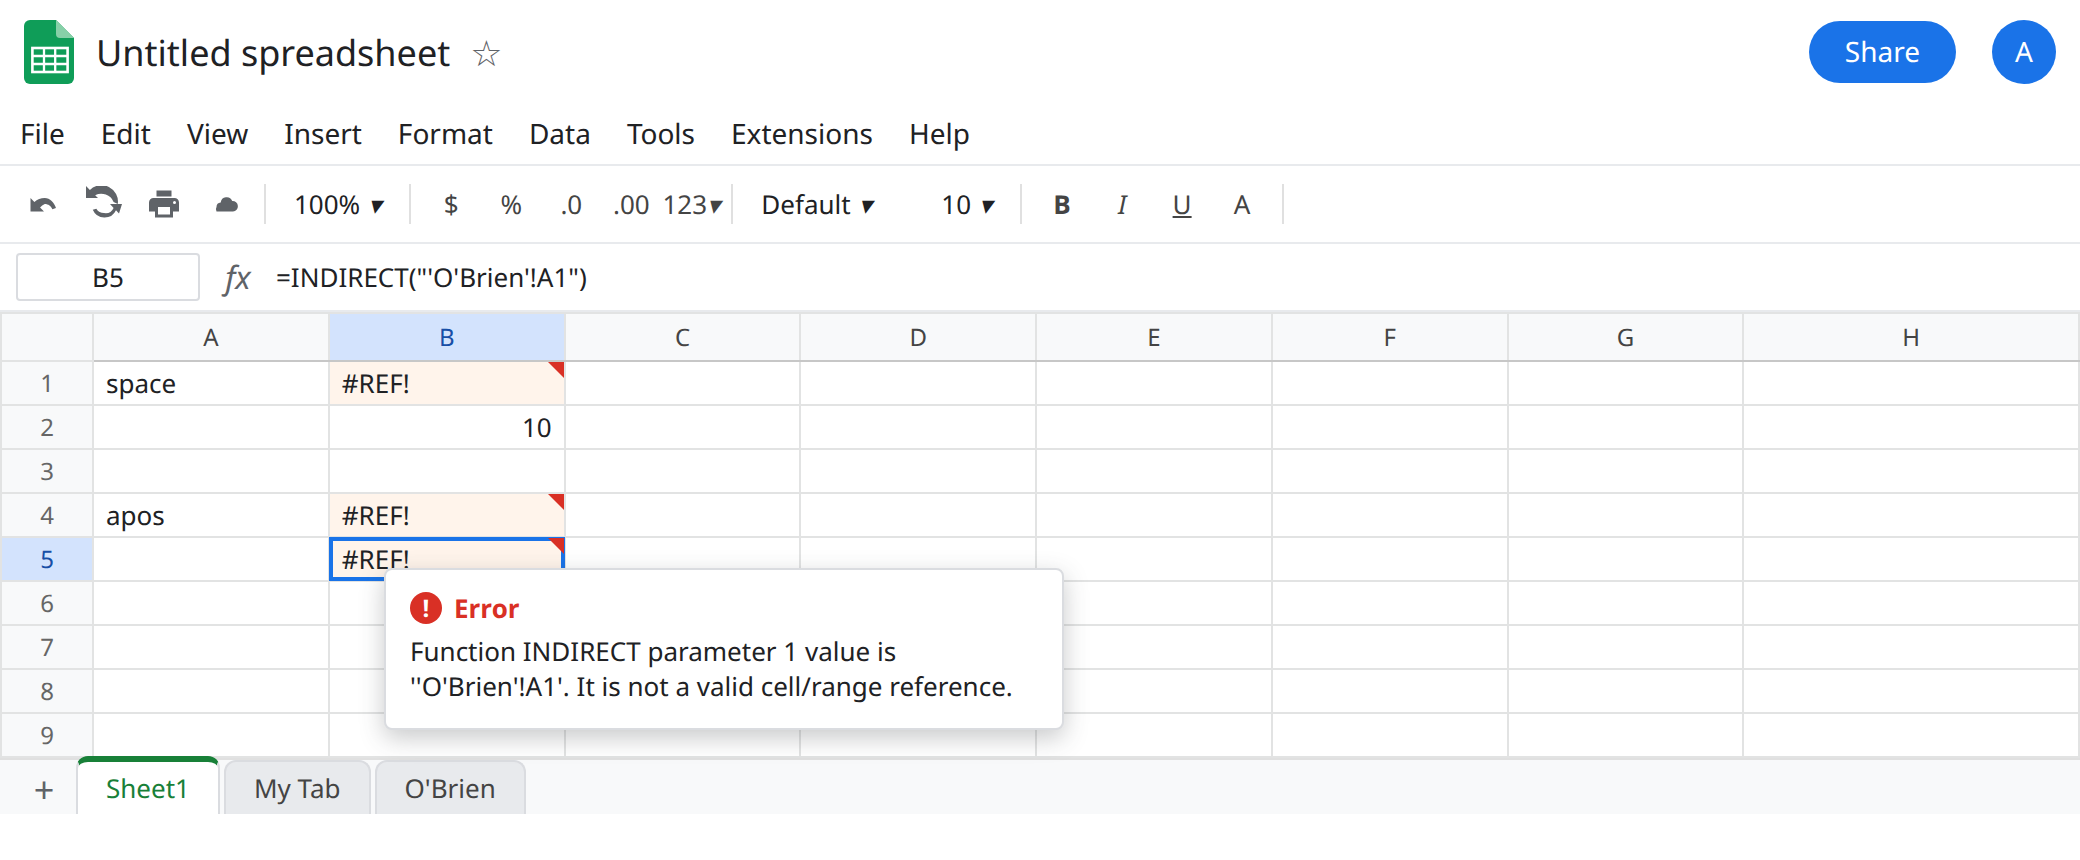Click the Google Sheets logo icon
The width and height of the screenshot is (2080, 860).
point(49,52)
